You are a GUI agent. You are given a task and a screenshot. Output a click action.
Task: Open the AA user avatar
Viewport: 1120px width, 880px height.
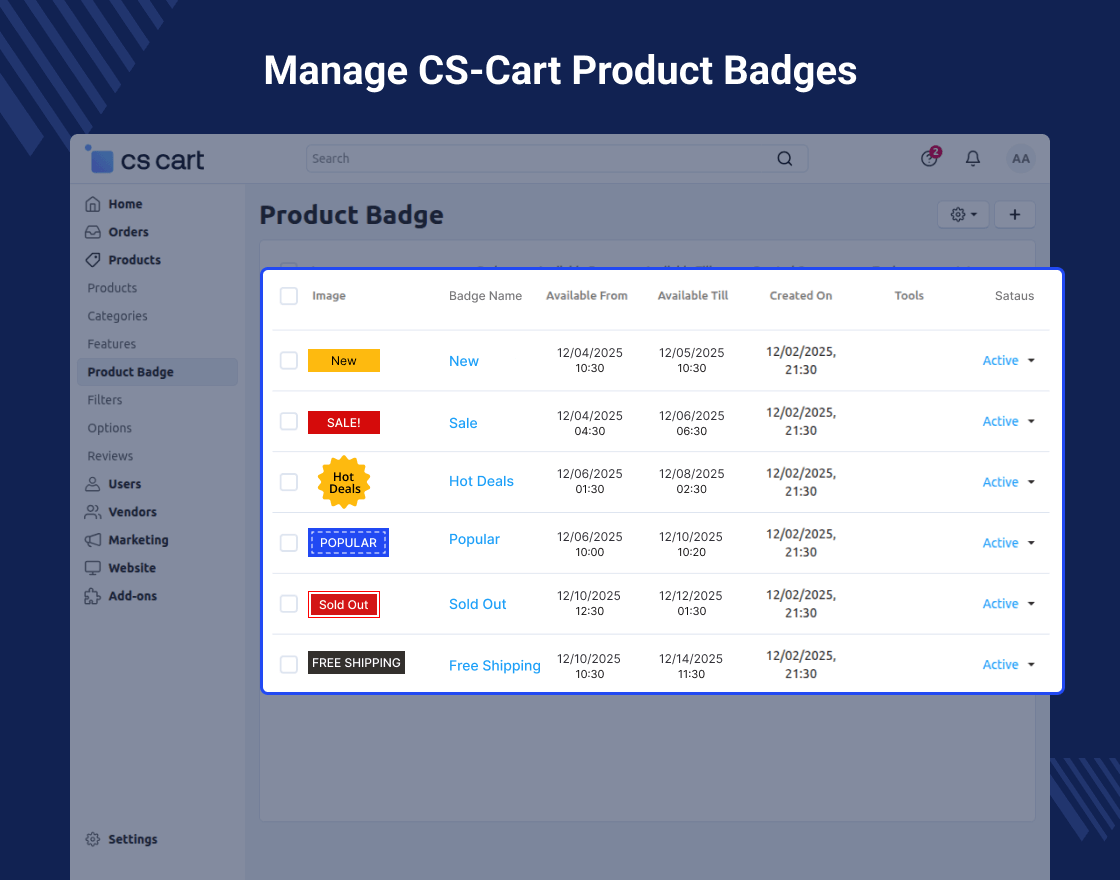coord(1020,159)
